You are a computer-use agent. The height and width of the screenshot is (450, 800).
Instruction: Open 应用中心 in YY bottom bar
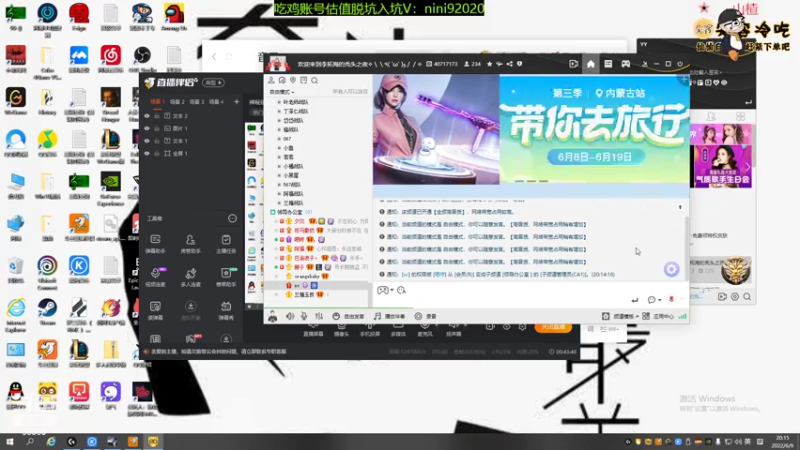point(658,316)
